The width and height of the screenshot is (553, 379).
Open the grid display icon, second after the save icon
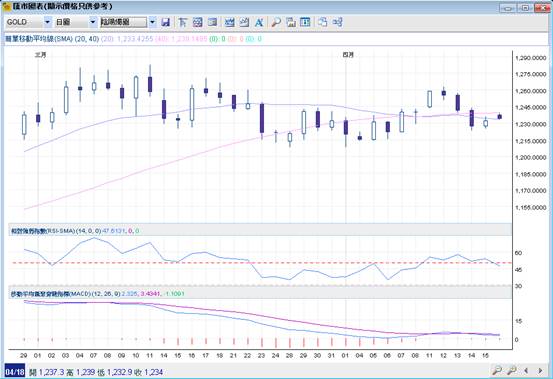tap(198, 22)
